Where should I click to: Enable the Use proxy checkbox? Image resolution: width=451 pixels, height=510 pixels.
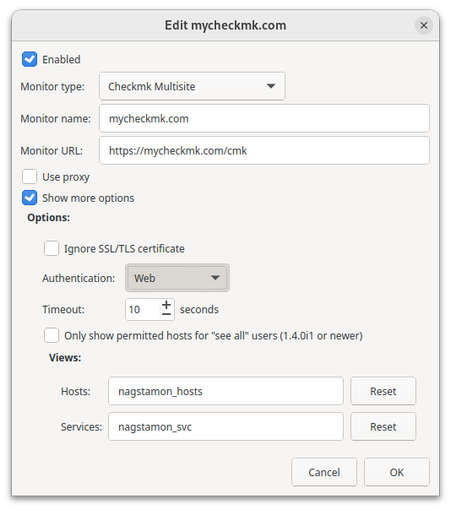tap(30, 177)
